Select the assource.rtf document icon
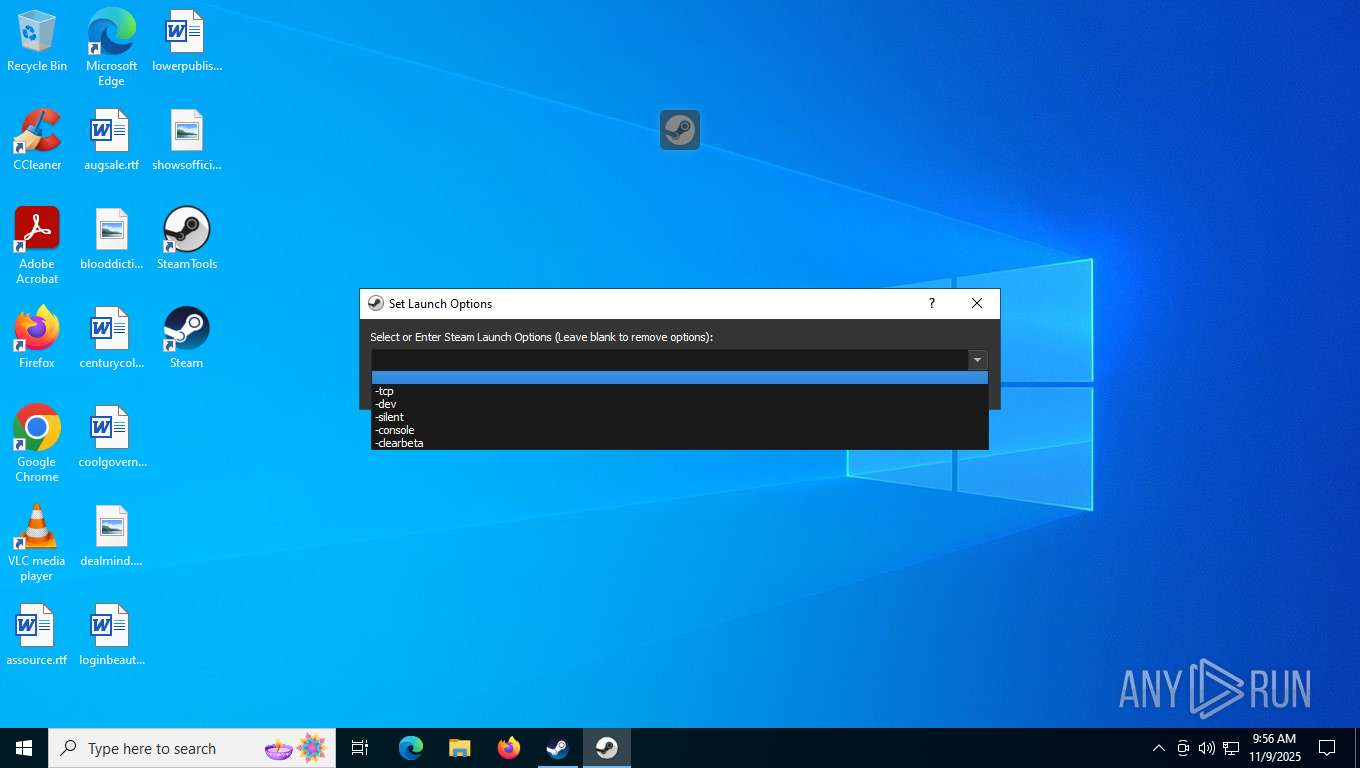This screenshot has width=1360, height=768. click(37, 635)
